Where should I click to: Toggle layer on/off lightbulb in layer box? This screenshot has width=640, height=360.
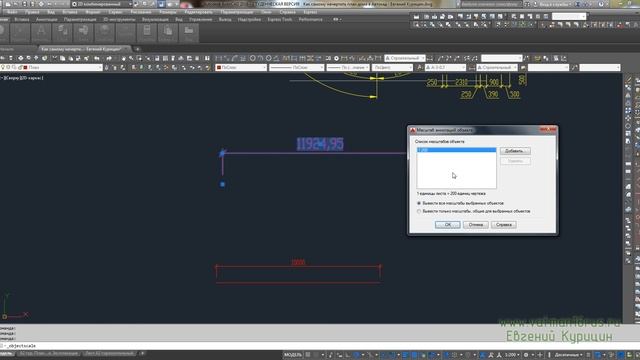[3, 67]
